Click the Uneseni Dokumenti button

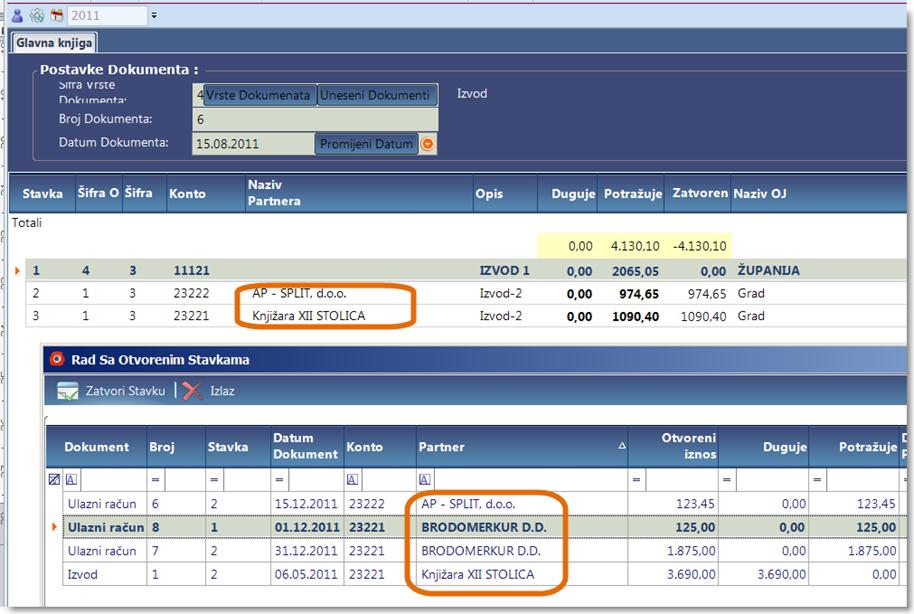[377, 95]
